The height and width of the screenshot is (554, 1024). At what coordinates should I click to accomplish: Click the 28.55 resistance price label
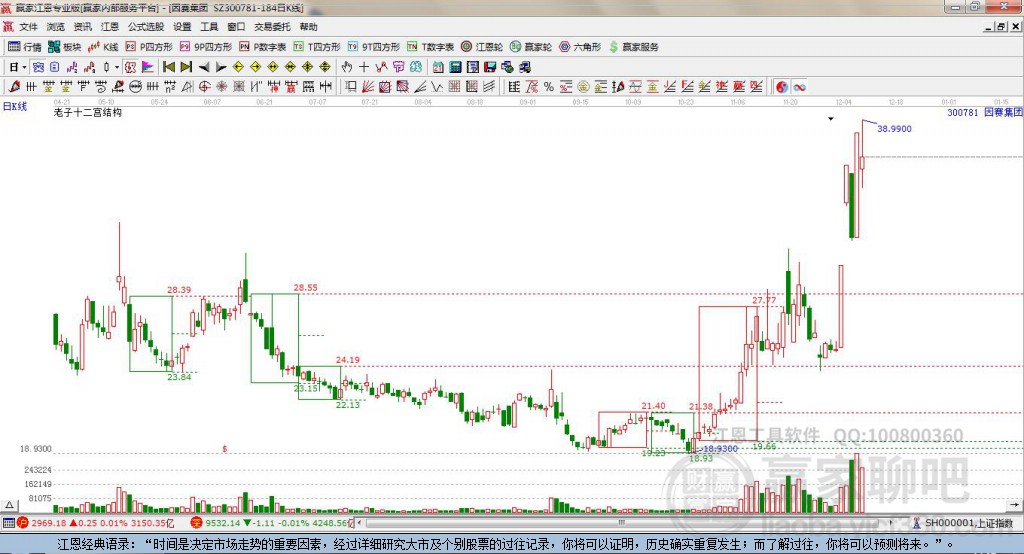click(305, 287)
